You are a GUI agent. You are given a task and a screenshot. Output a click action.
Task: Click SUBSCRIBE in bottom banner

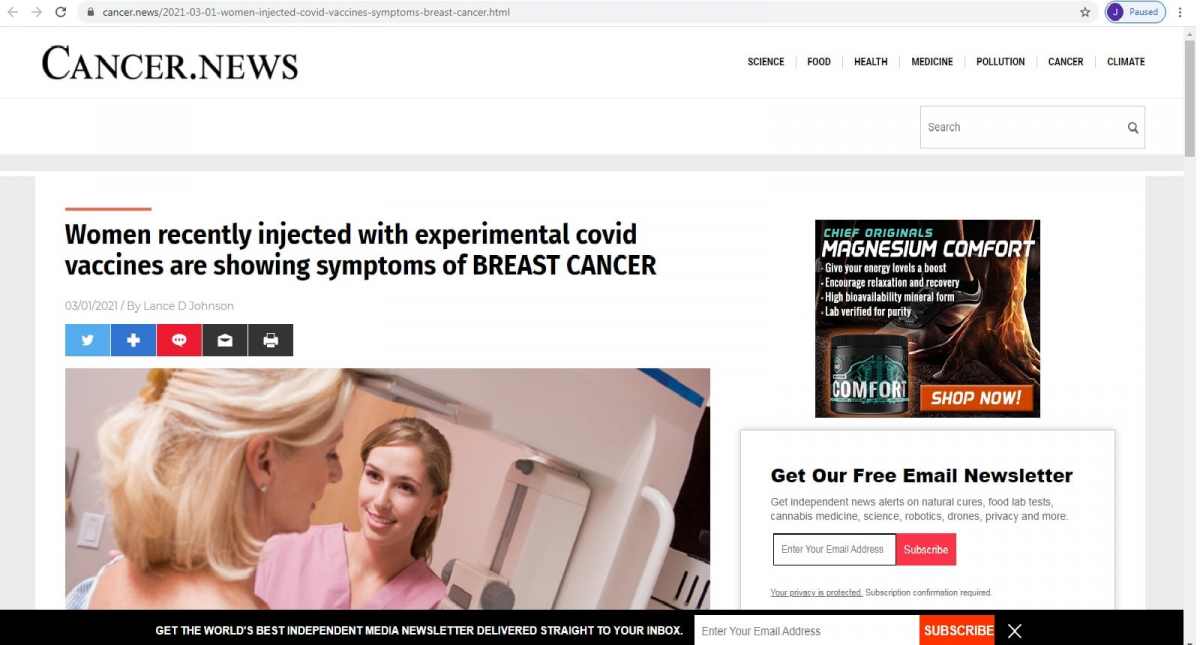pyautogui.click(x=958, y=630)
